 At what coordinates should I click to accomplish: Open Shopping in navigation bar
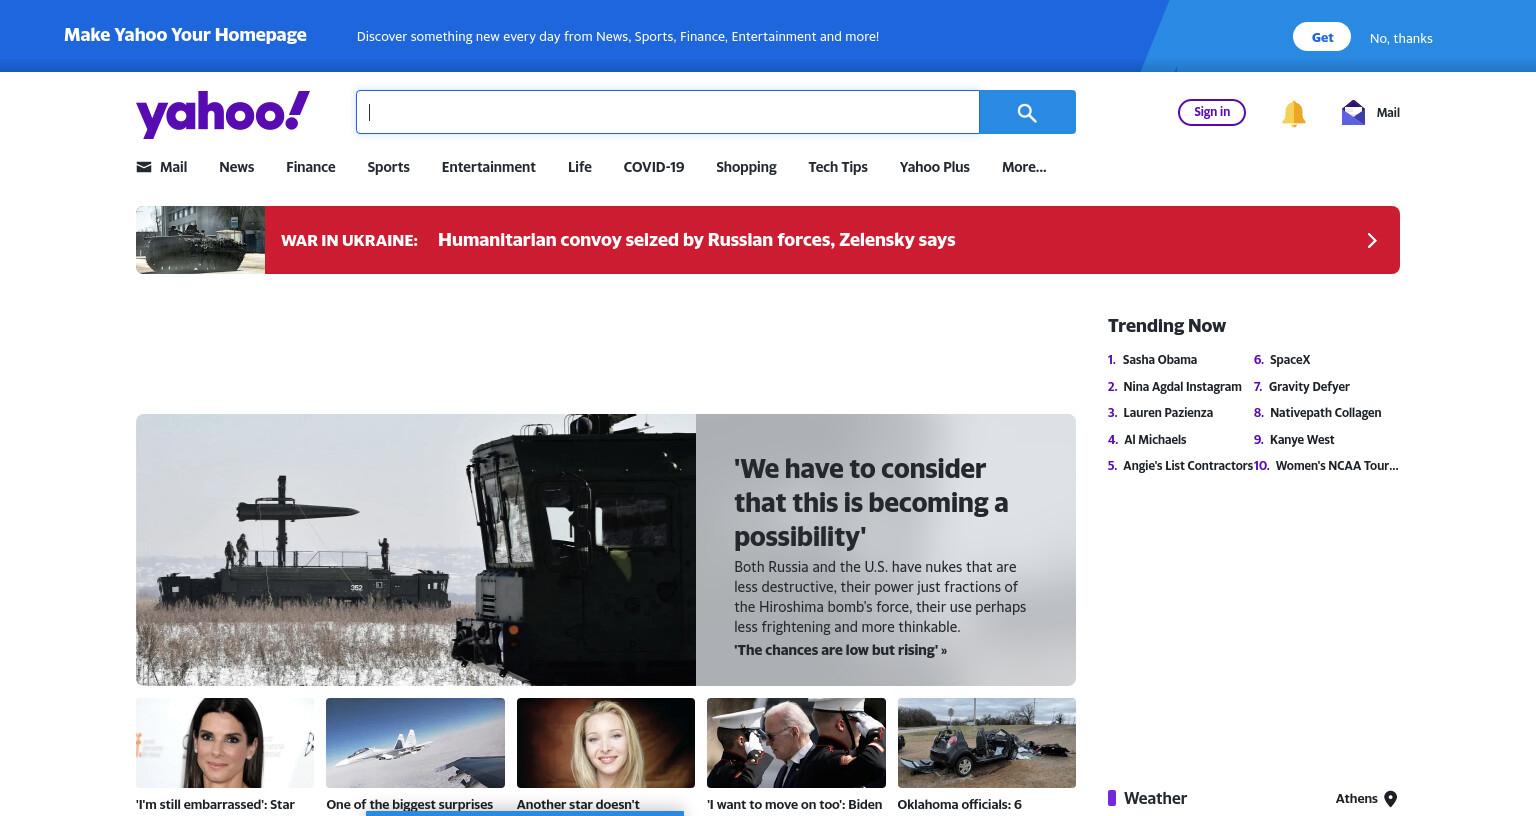pyautogui.click(x=746, y=167)
